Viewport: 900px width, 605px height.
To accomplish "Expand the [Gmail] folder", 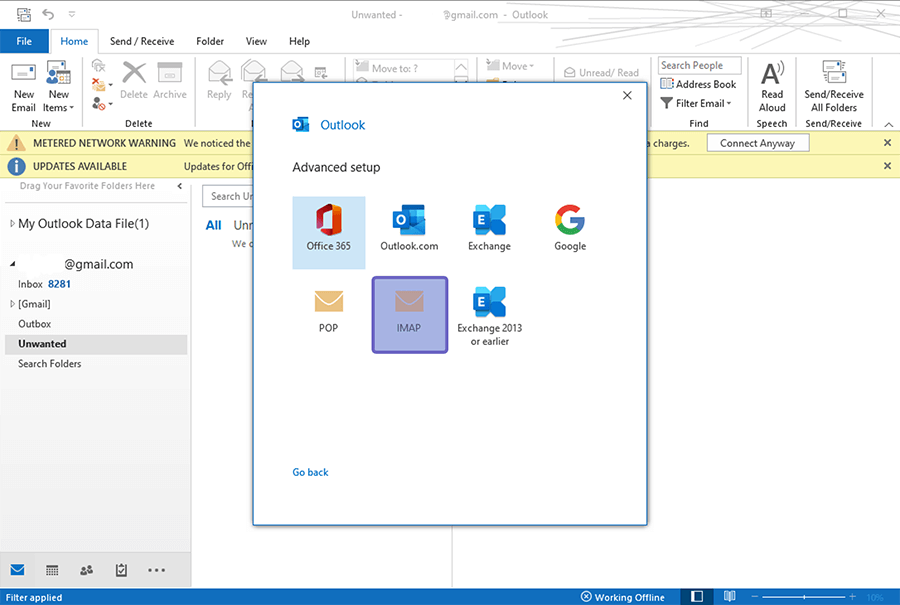I will click(13, 304).
